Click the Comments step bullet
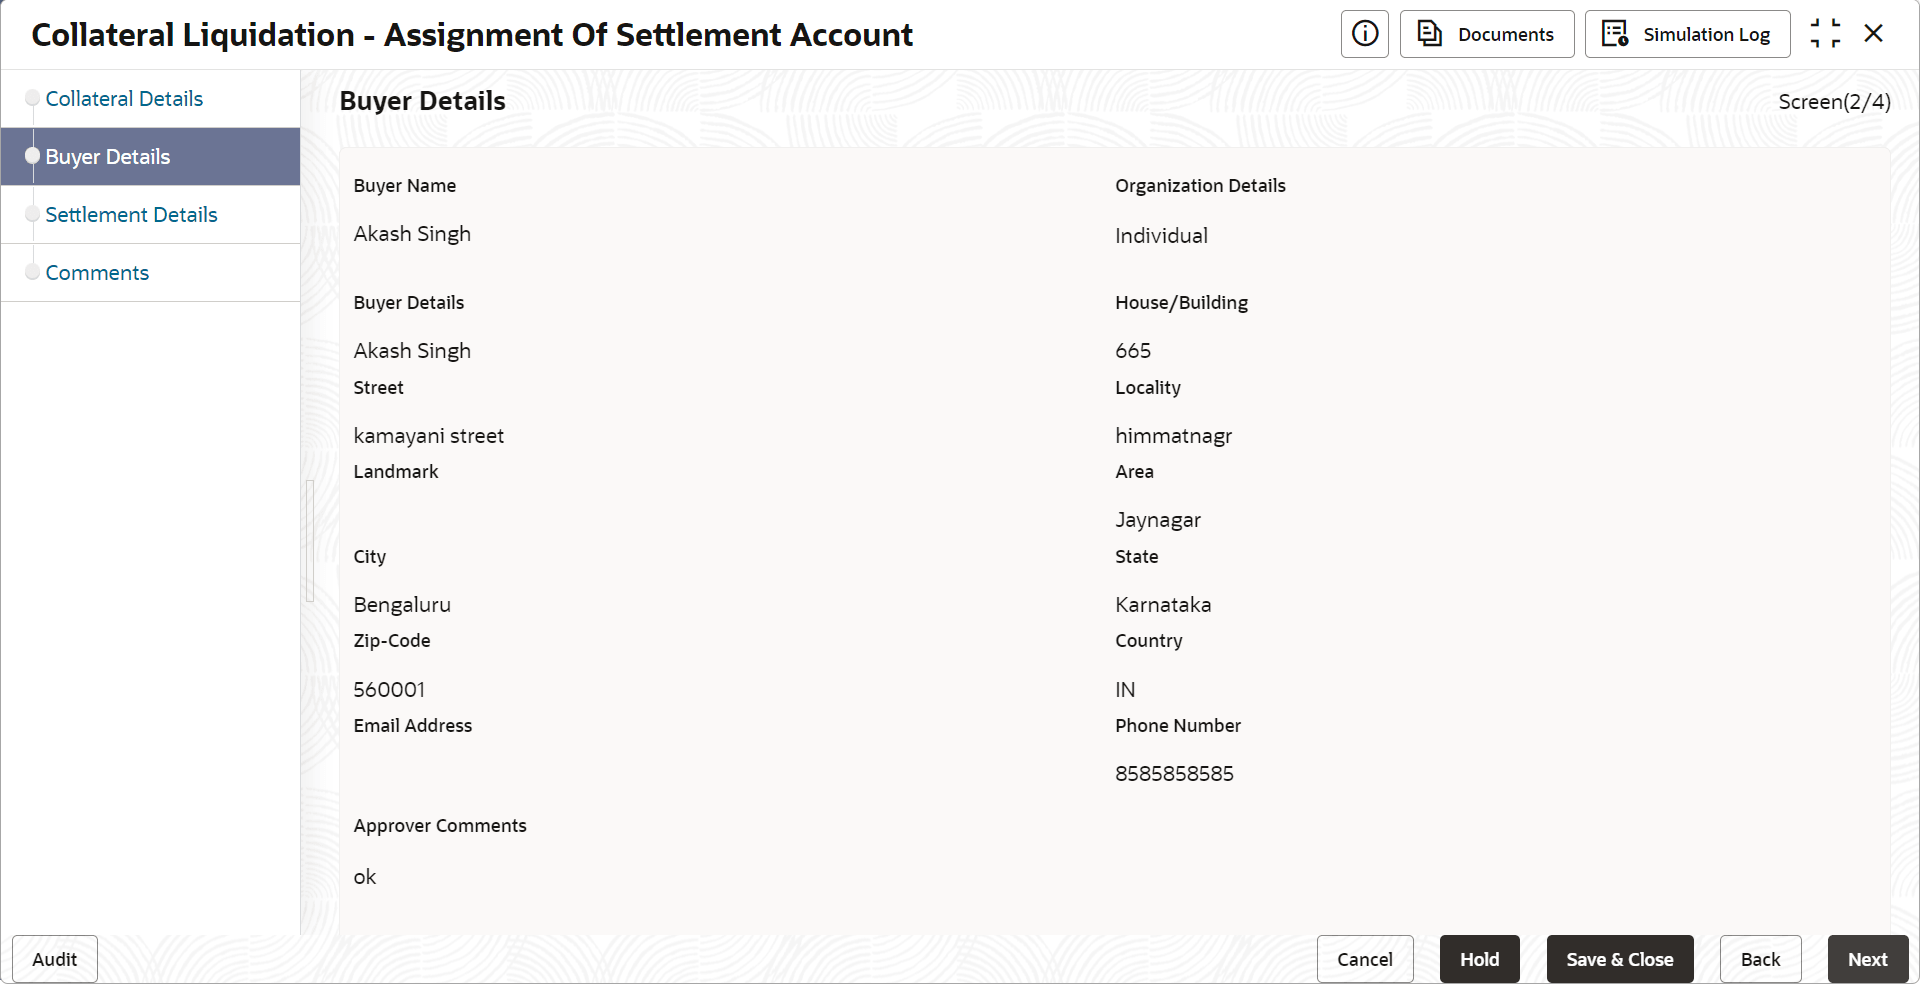The height and width of the screenshot is (984, 1920). point(33,272)
